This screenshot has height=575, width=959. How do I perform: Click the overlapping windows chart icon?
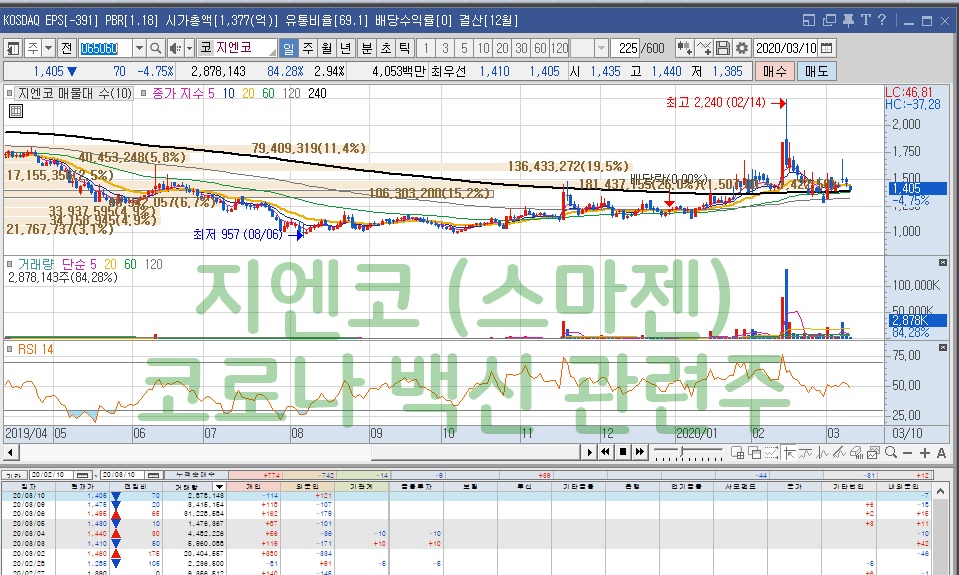click(754, 453)
